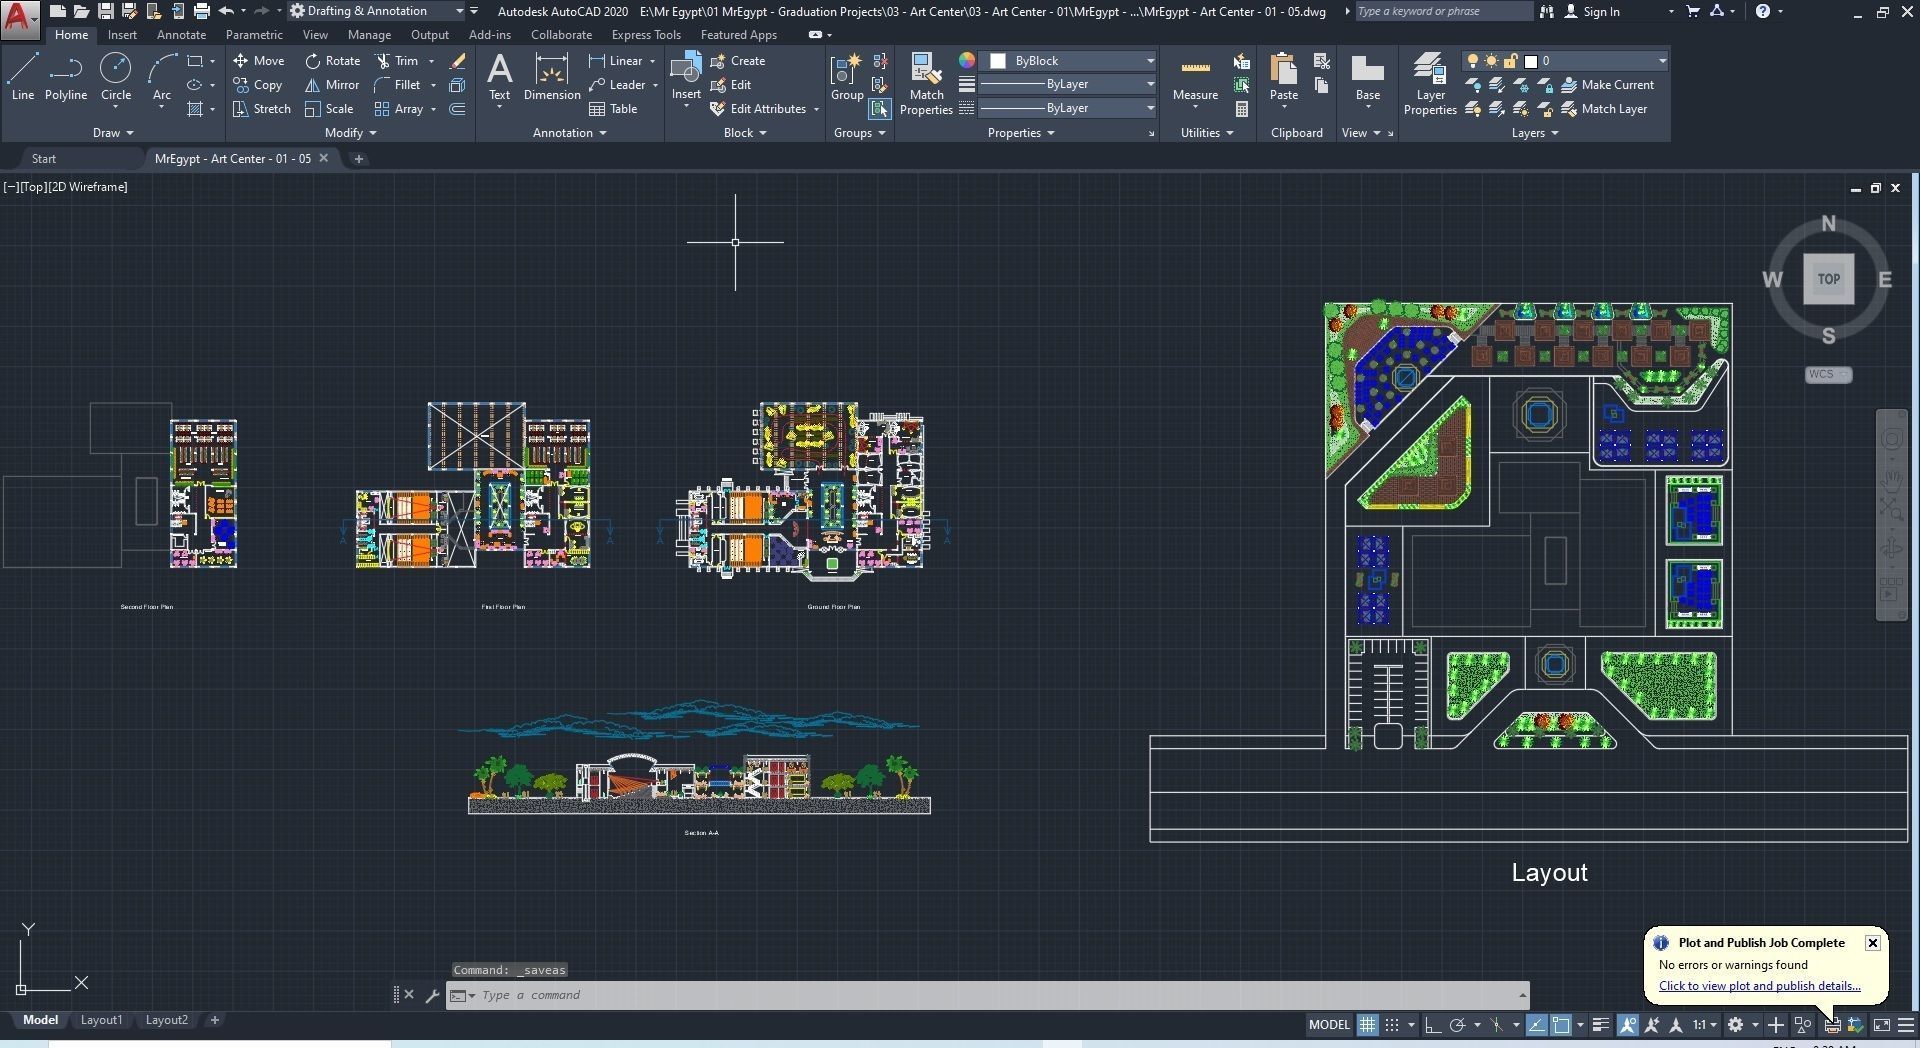Toggle annotation objects visibility in status bar
The height and width of the screenshot is (1048, 1920).
[1628, 1025]
